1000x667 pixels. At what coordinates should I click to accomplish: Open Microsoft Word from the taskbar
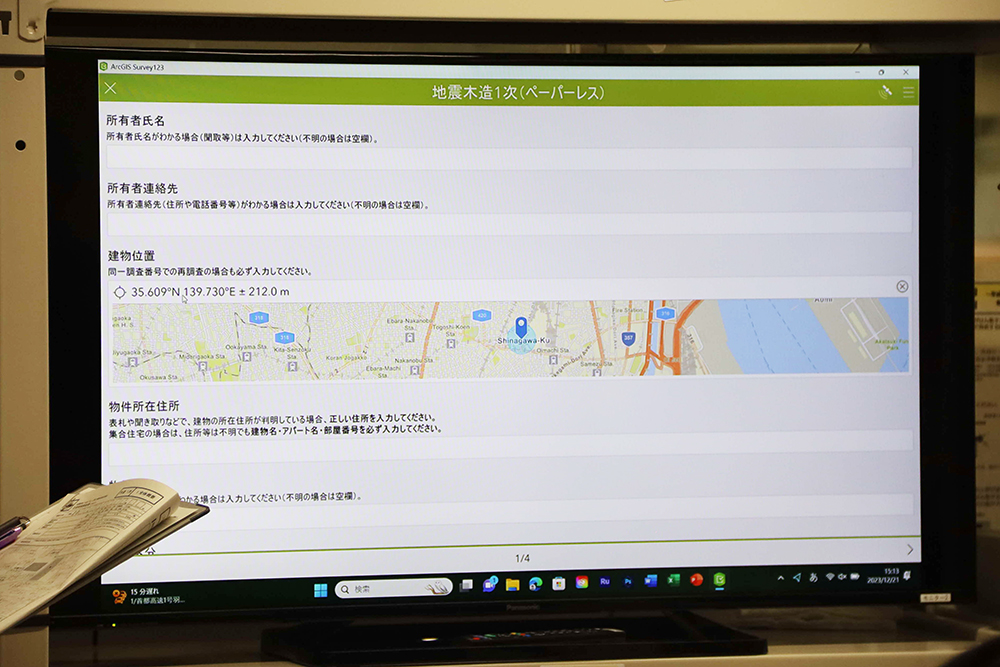coord(651,580)
